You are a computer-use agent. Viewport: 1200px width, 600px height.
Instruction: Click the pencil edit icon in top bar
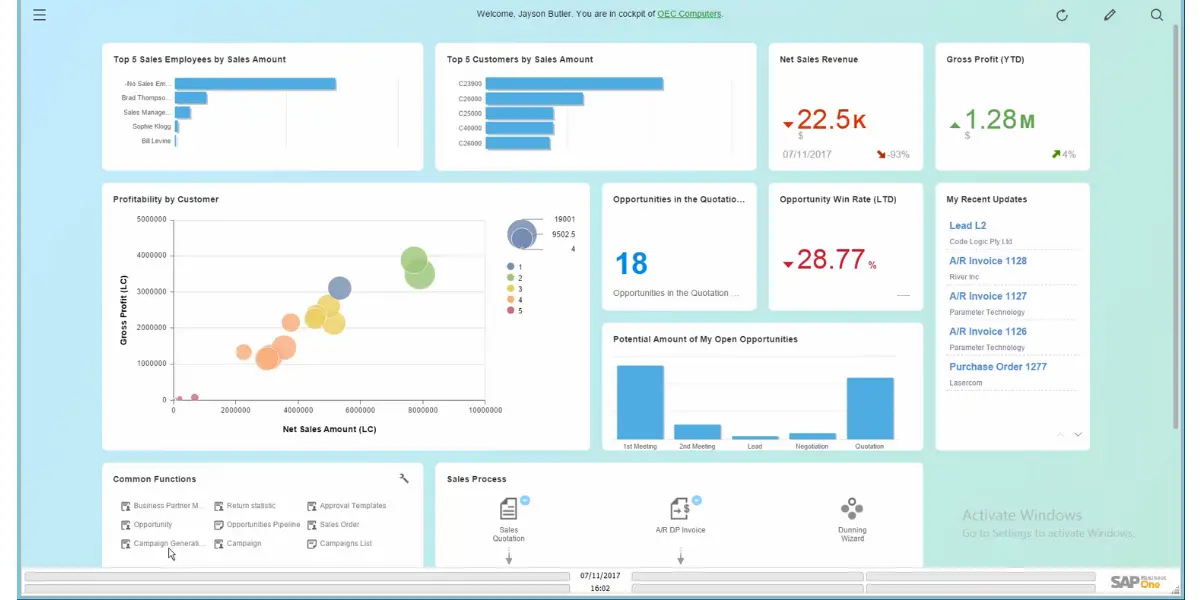pyautogui.click(x=1109, y=15)
